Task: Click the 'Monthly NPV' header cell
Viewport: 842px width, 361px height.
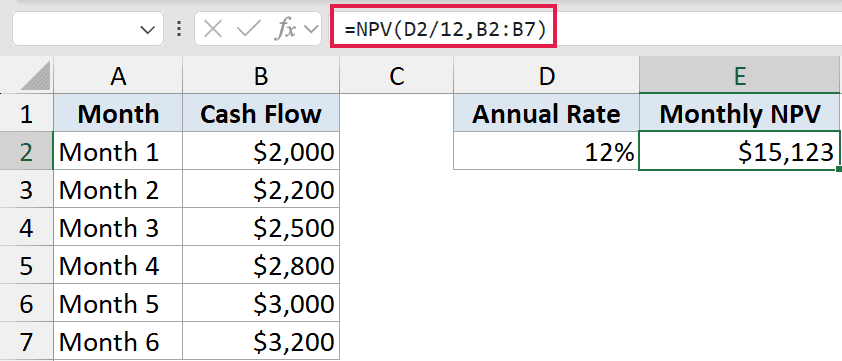Action: tap(740, 113)
